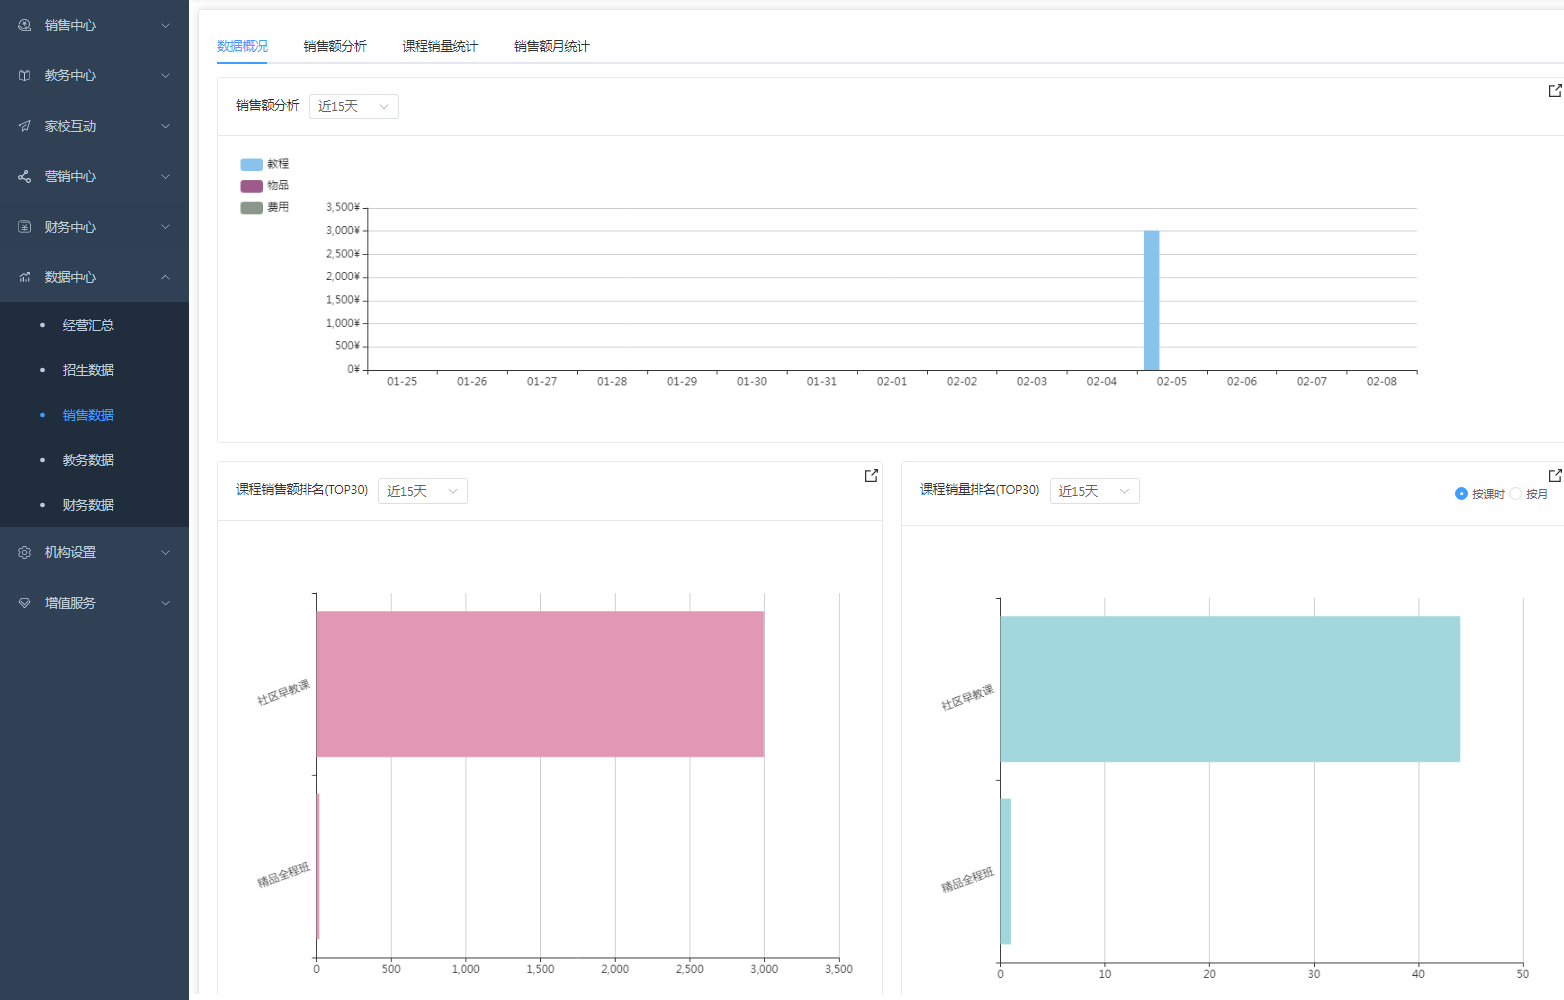This screenshot has width=1564, height=1000.
Task: Click the teal 精品全程班 volume bar
Action: pyautogui.click(x=1006, y=871)
